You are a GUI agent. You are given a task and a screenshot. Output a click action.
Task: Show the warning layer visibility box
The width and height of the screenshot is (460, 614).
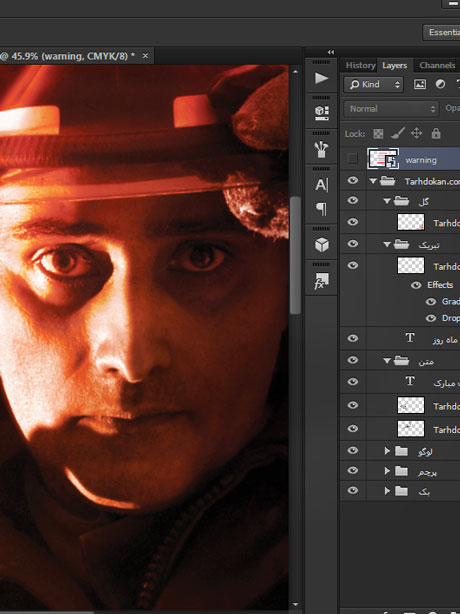352,159
